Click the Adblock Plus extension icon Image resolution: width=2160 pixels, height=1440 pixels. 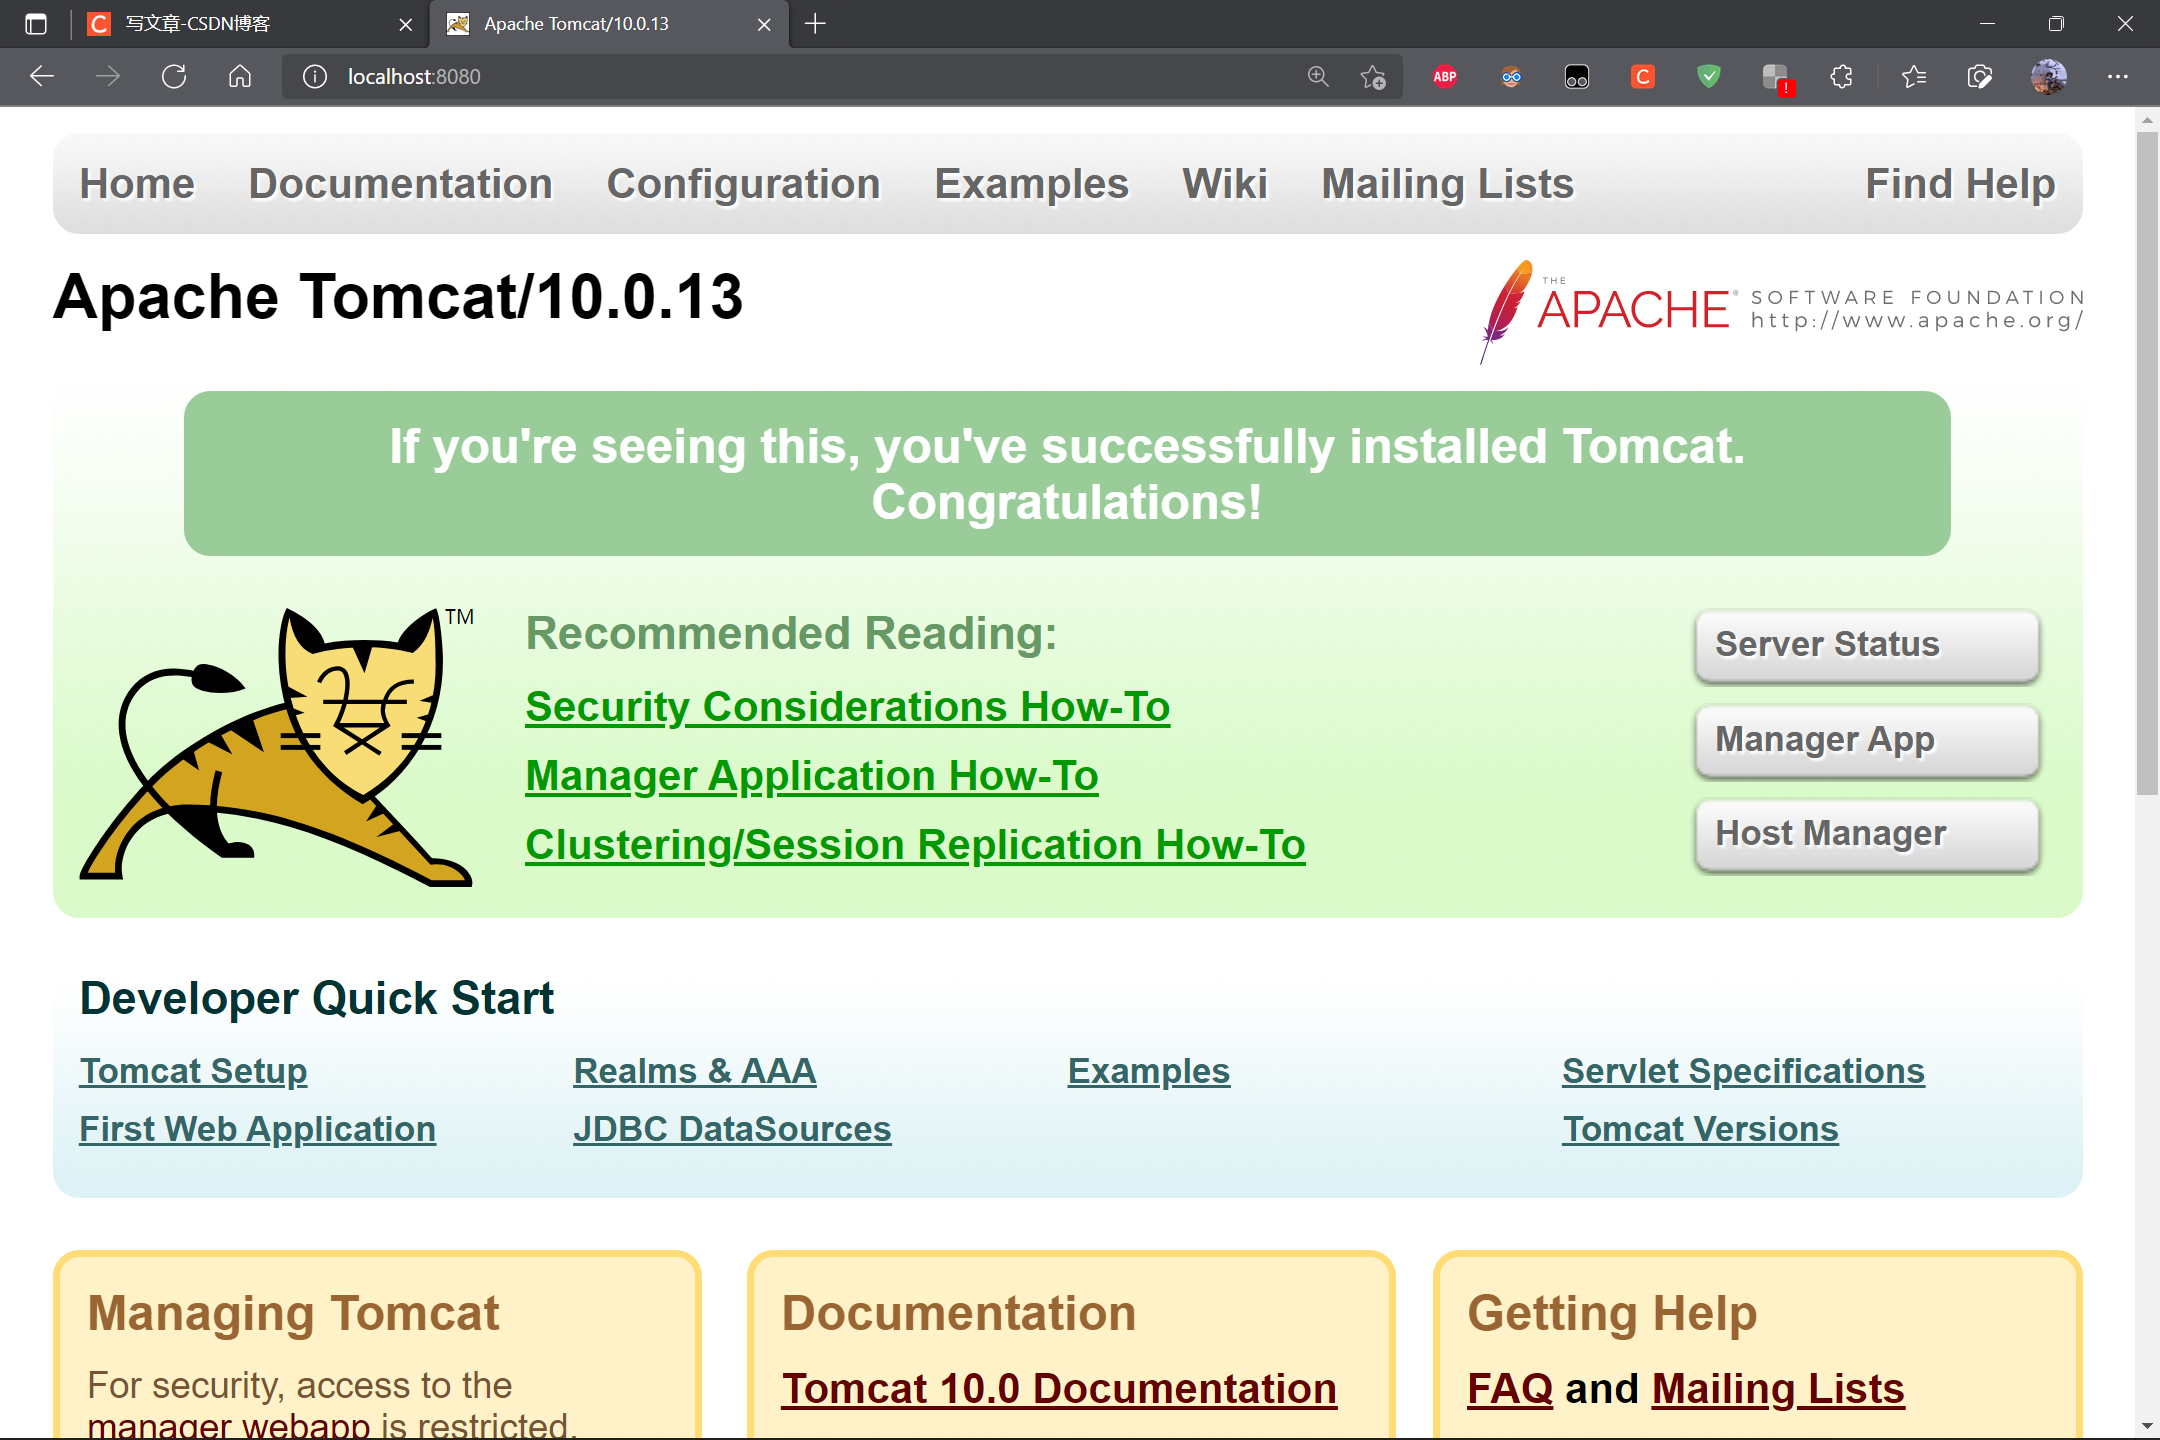pos(1443,76)
